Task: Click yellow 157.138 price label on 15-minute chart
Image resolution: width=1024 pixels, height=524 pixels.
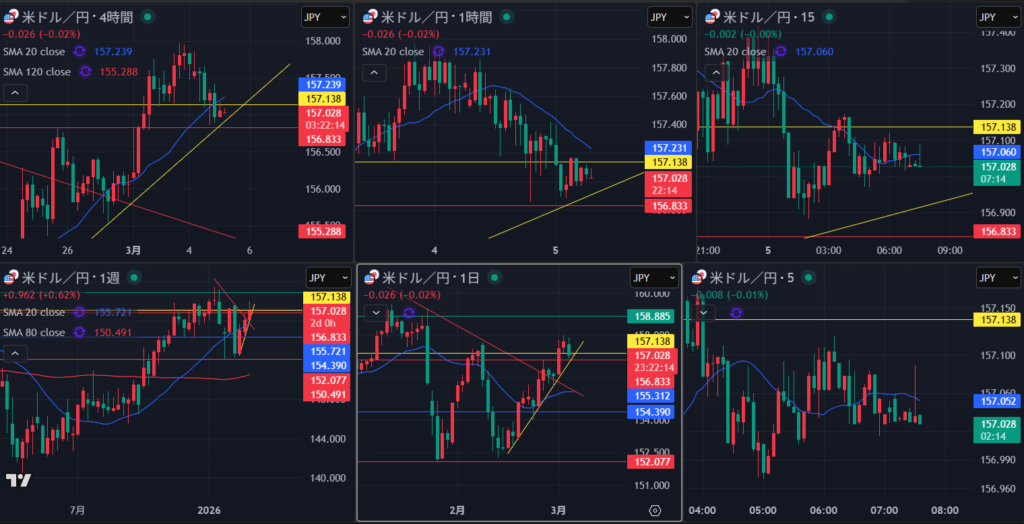Action: pos(997,127)
